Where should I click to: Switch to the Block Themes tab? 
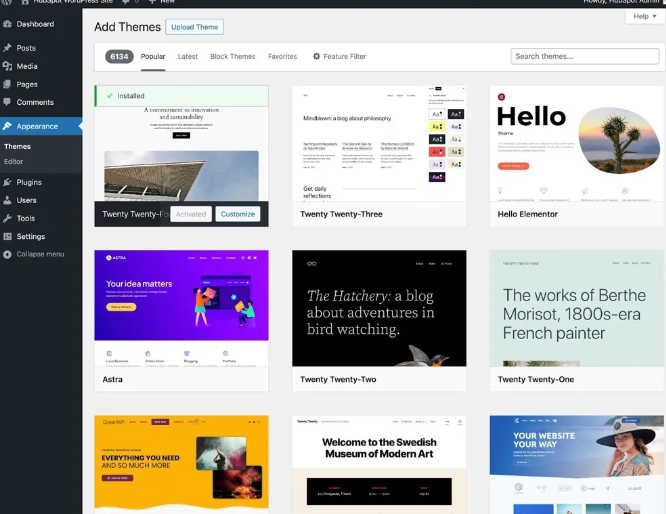tap(232, 57)
